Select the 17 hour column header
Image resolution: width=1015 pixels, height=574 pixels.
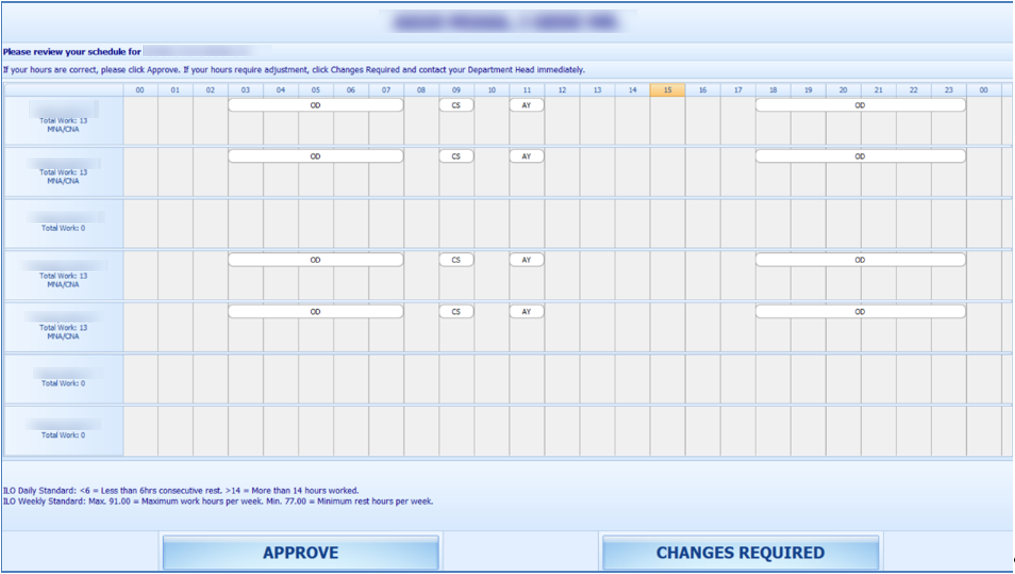[738, 90]
